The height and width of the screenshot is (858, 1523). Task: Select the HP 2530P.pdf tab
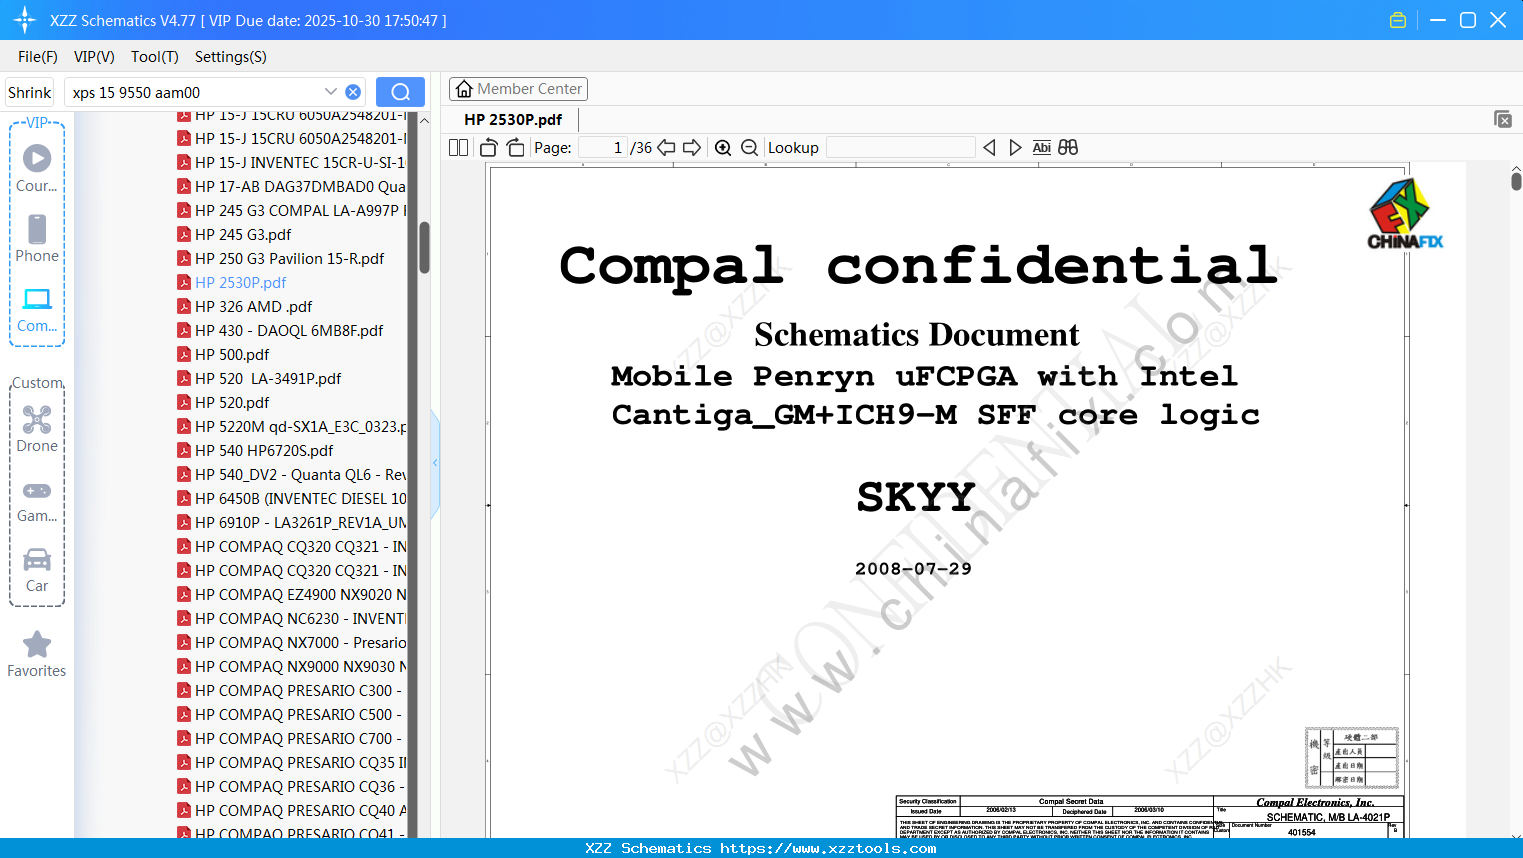(513, 119)
